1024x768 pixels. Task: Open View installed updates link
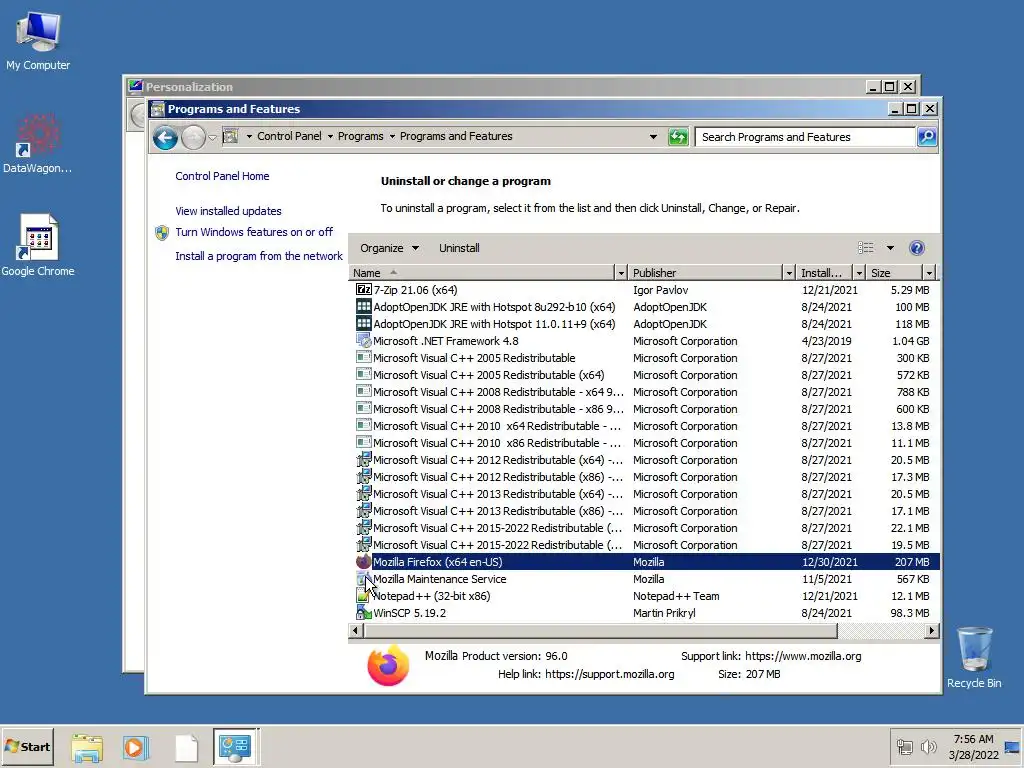(228, 211)
